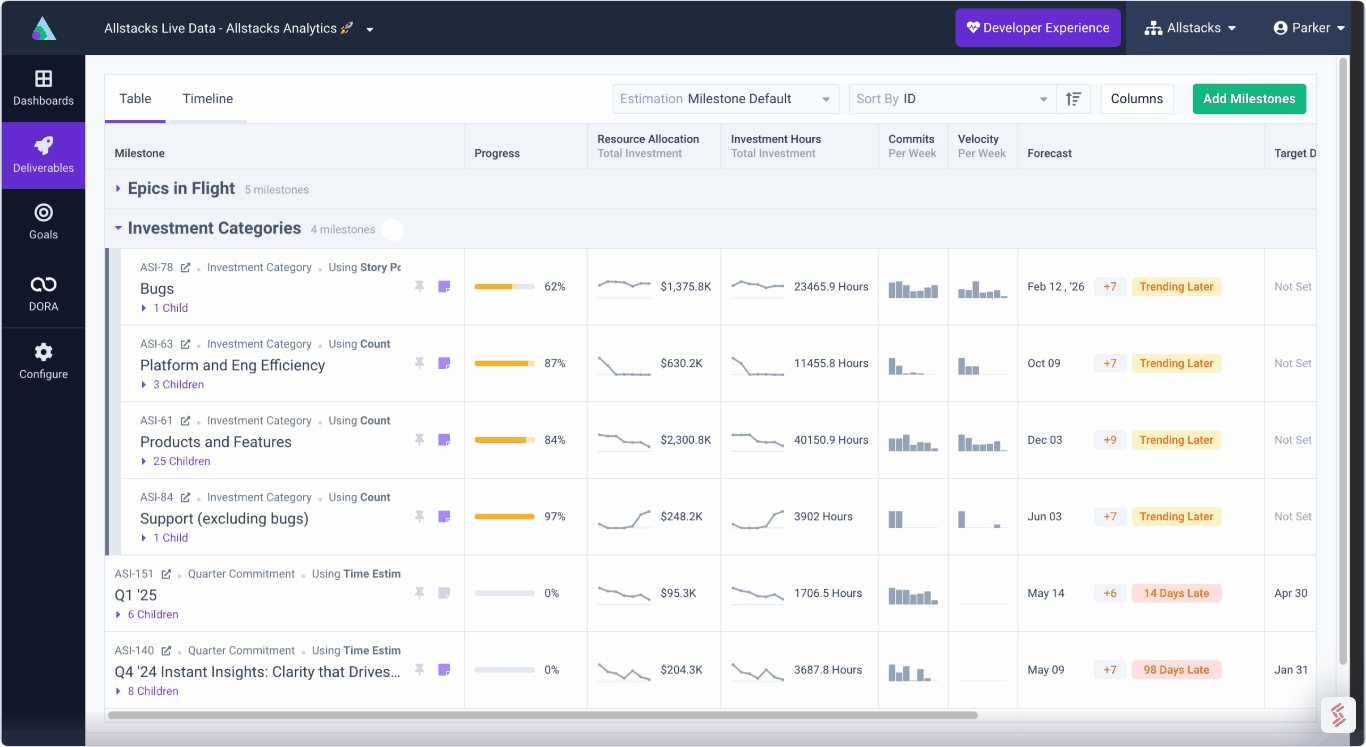Click Add Milestones button
Viewport: 1366px width, 747px height.
point(1249,99)
